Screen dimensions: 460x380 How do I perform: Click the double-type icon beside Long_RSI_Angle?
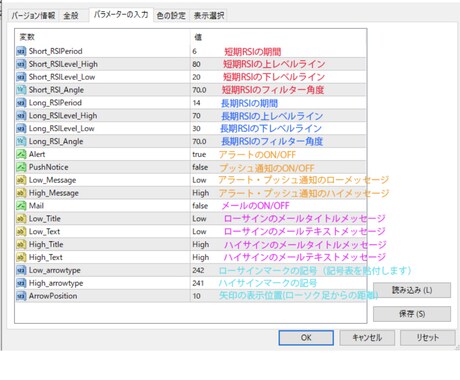(x=21, y=141)
